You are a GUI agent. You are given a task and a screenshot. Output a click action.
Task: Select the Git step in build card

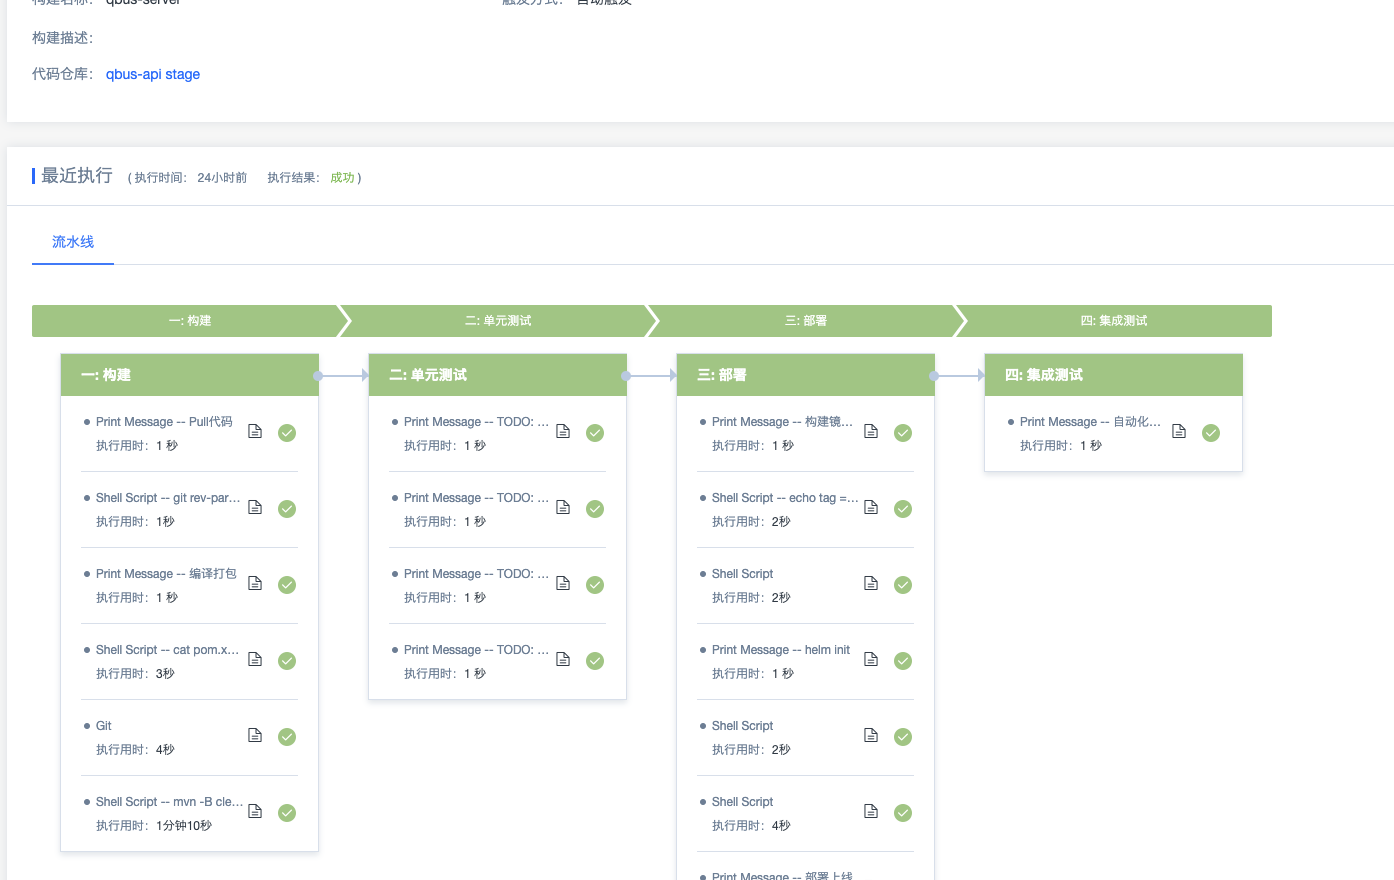coord(104,726)
